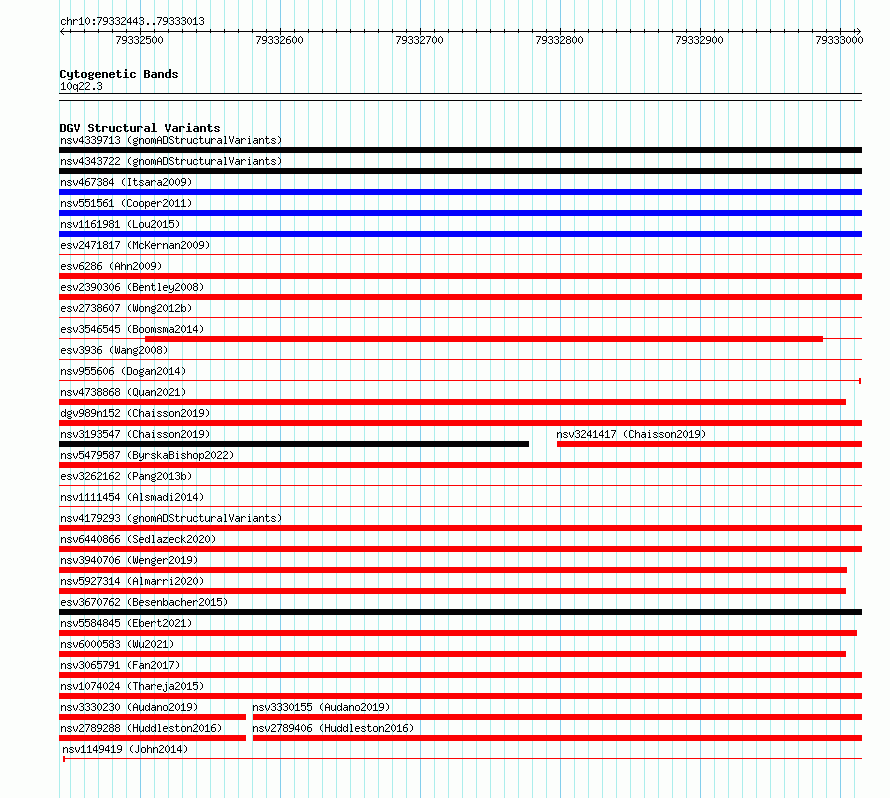Click ruler position 79332500
890x798 pixels.
pyautogui.click(x=139, y=40)
